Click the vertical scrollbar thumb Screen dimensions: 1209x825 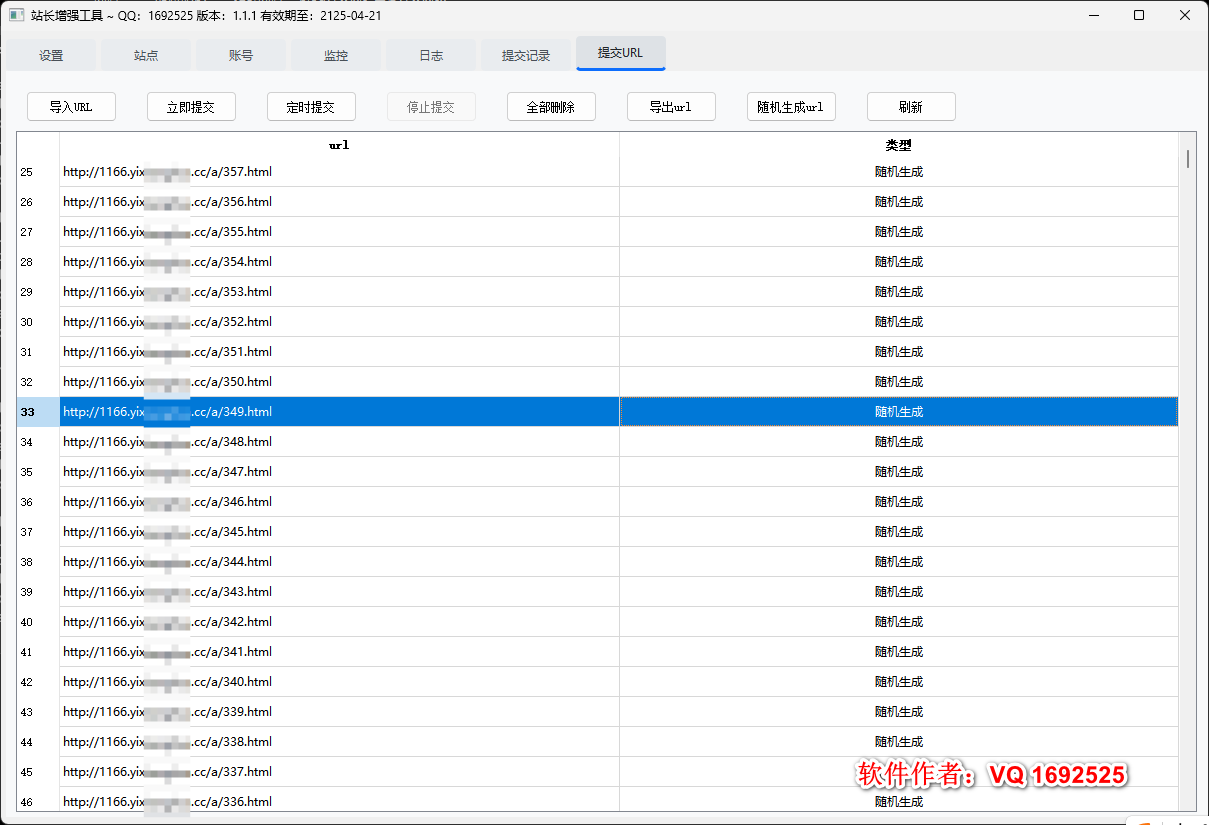[x=1187, y=159]
